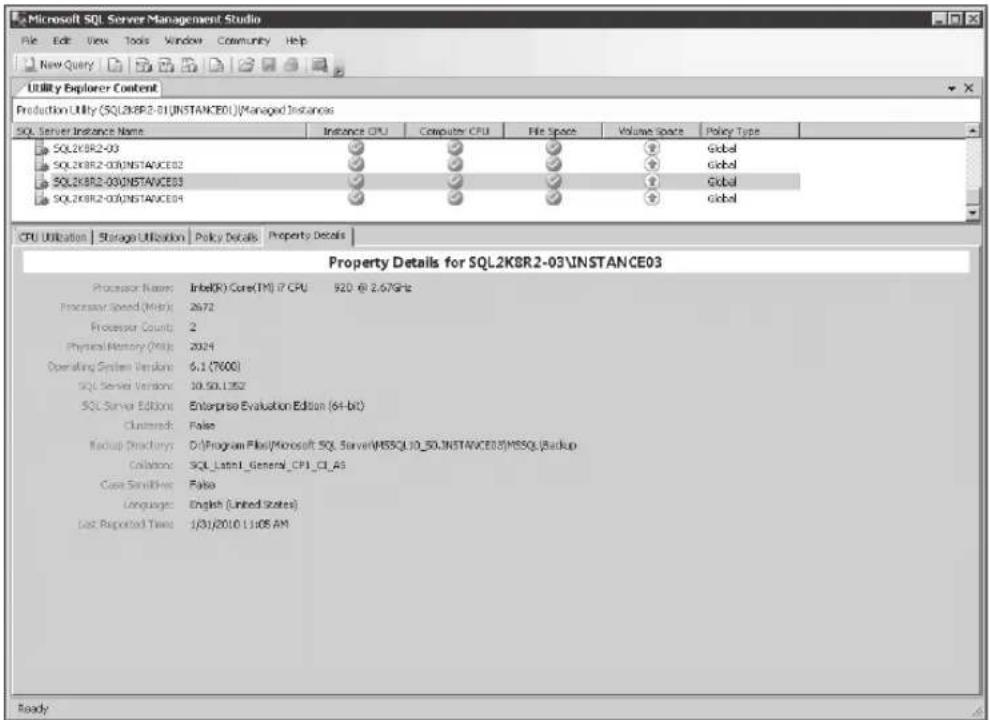
Task: Select the SQL2K8R2-03\INSTANCE04 row
Action: tap(417, 198)
